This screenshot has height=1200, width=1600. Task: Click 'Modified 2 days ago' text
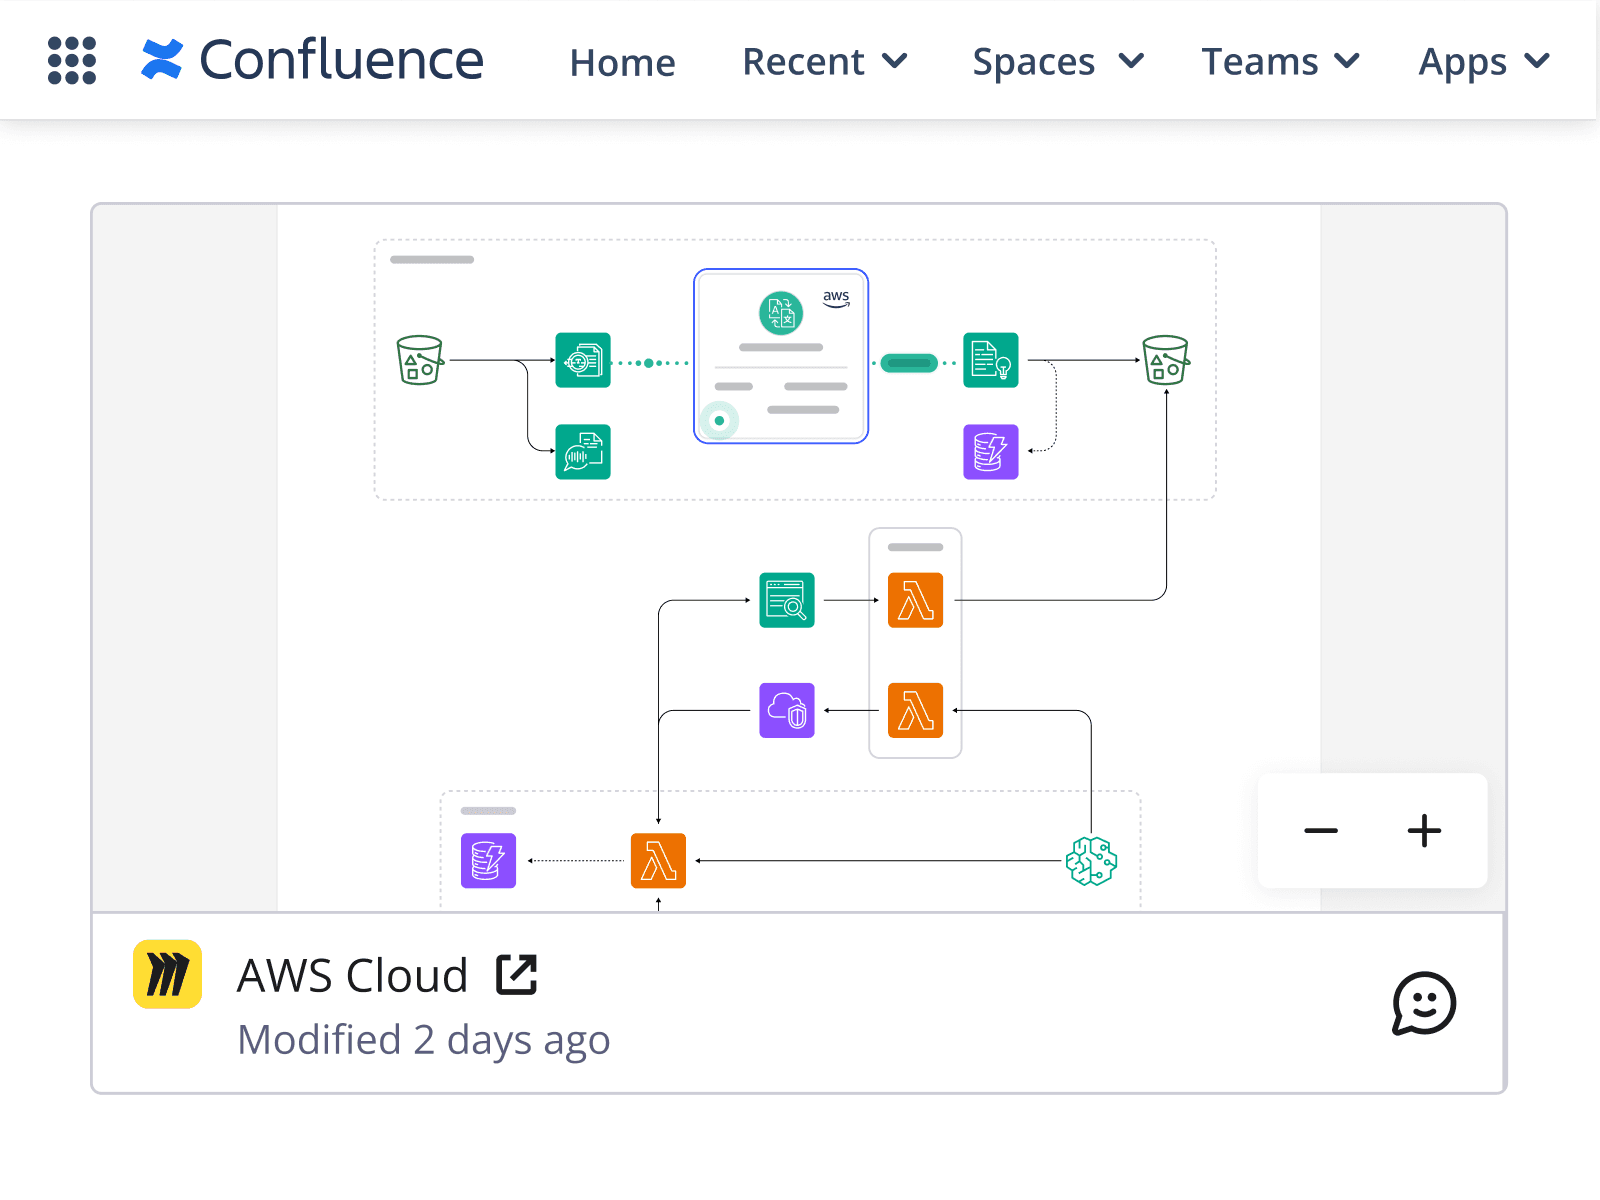tap(423, 1040)
